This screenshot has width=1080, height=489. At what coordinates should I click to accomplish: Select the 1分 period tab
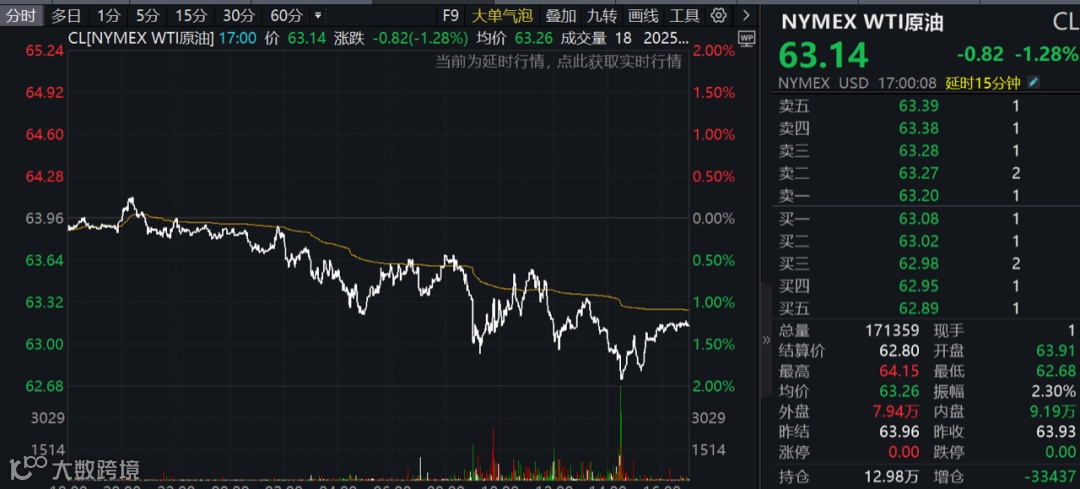click(107, 15)
